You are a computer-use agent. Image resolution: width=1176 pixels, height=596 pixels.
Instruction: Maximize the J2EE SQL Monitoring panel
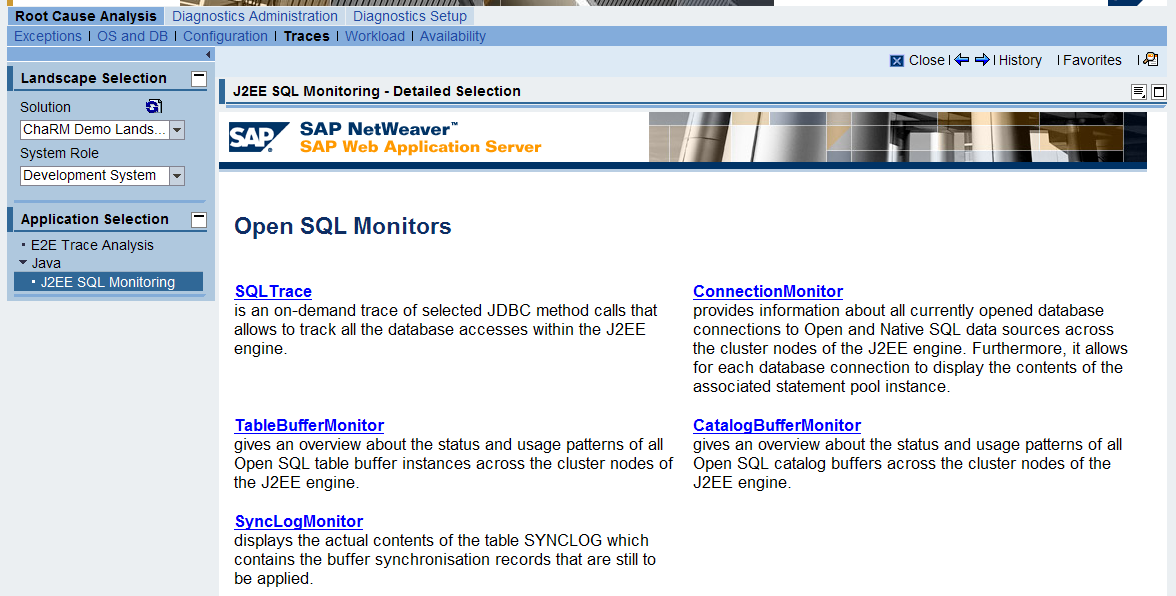click(1159, 91)
